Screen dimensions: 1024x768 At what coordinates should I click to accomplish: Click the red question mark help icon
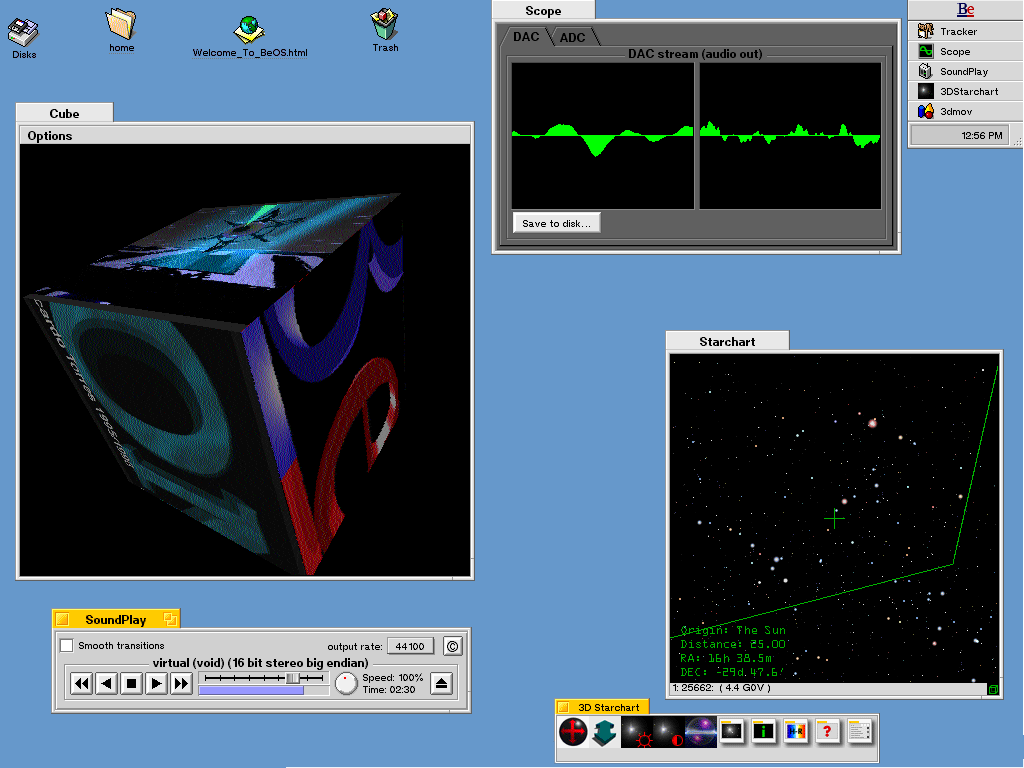[827, 733]
